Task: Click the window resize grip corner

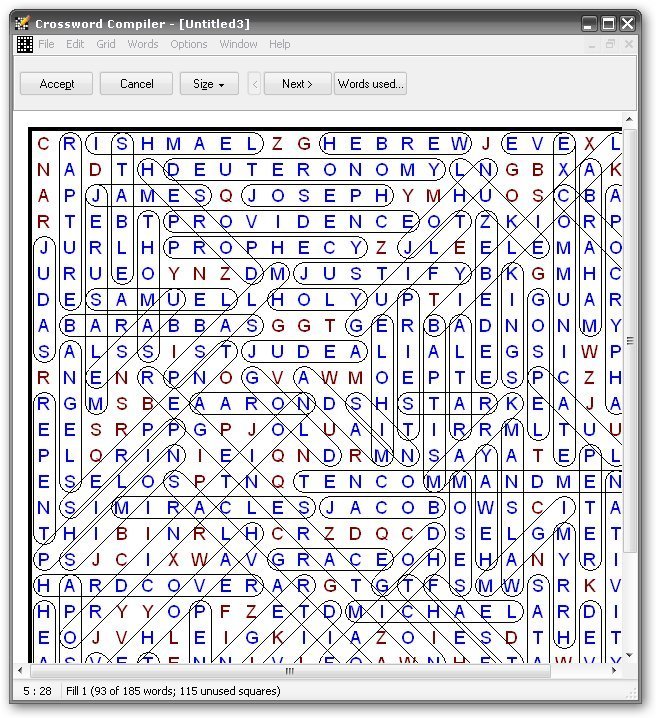Action: tap(633, 694)
